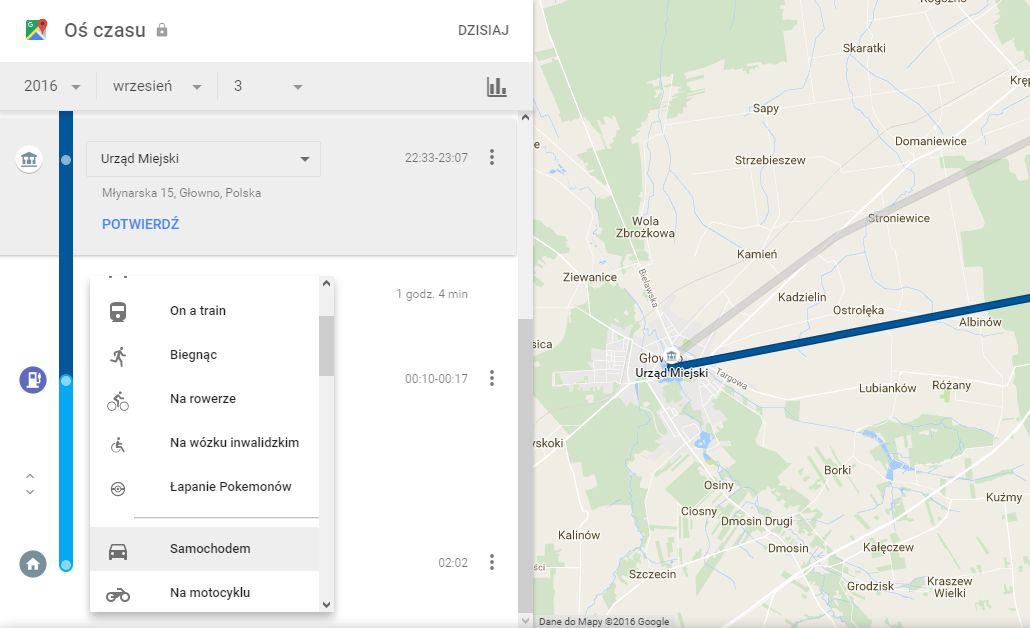Click the expand/collapse chevrons beside the timeline
This screenshot has height=628, width=1030.
coord(30,484)
